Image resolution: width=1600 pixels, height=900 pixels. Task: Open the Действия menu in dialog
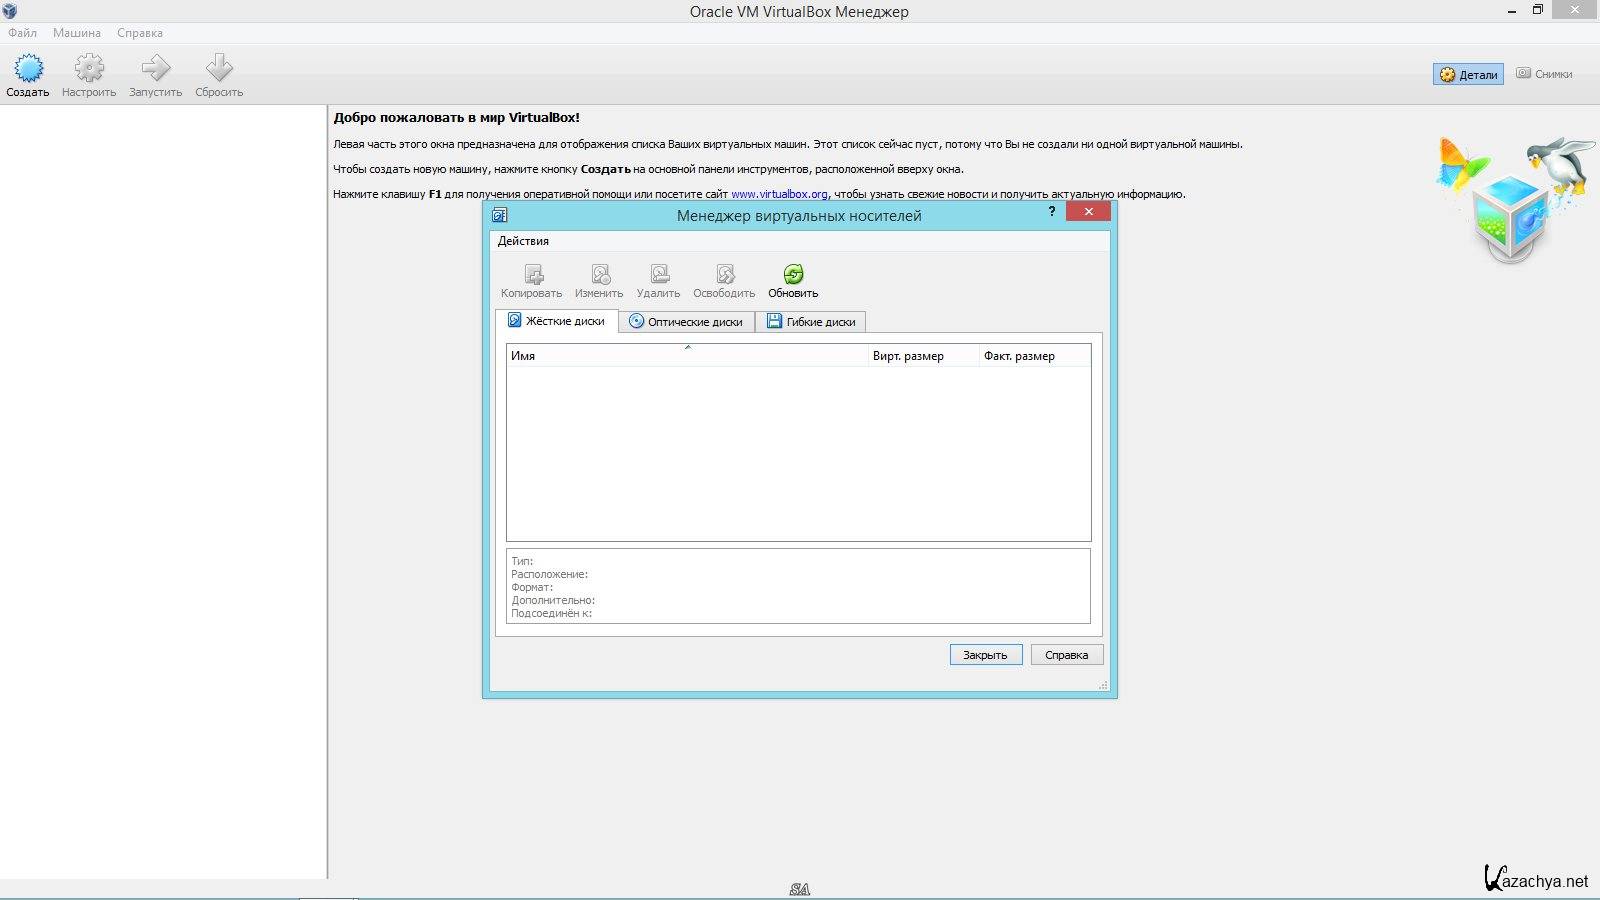click(x=523, y=241)
